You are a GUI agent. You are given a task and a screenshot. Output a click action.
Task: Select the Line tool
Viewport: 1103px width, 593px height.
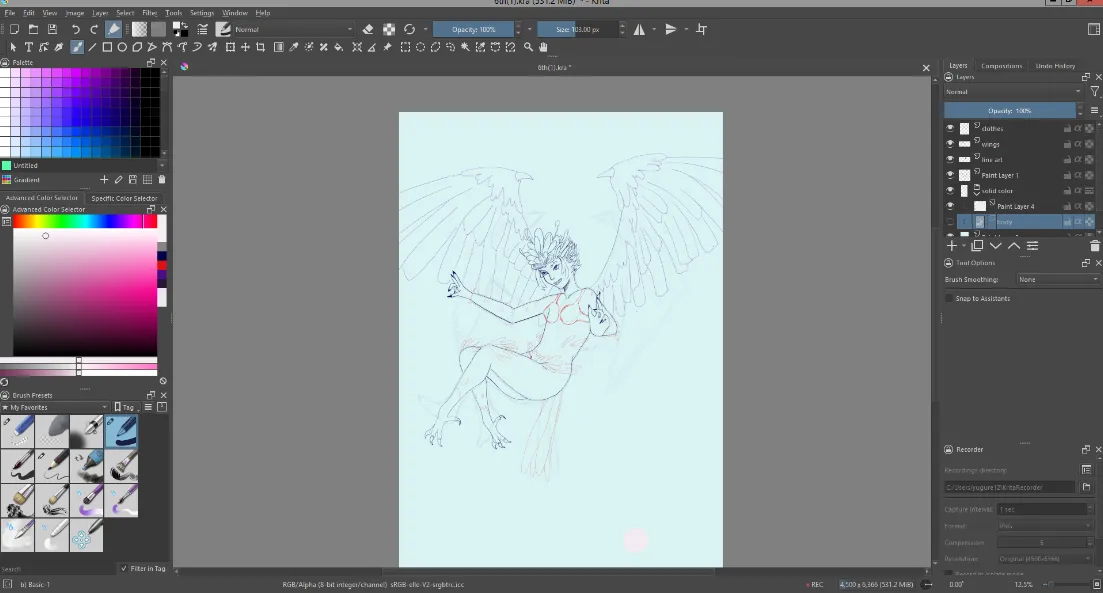click(x=92, y=47)
